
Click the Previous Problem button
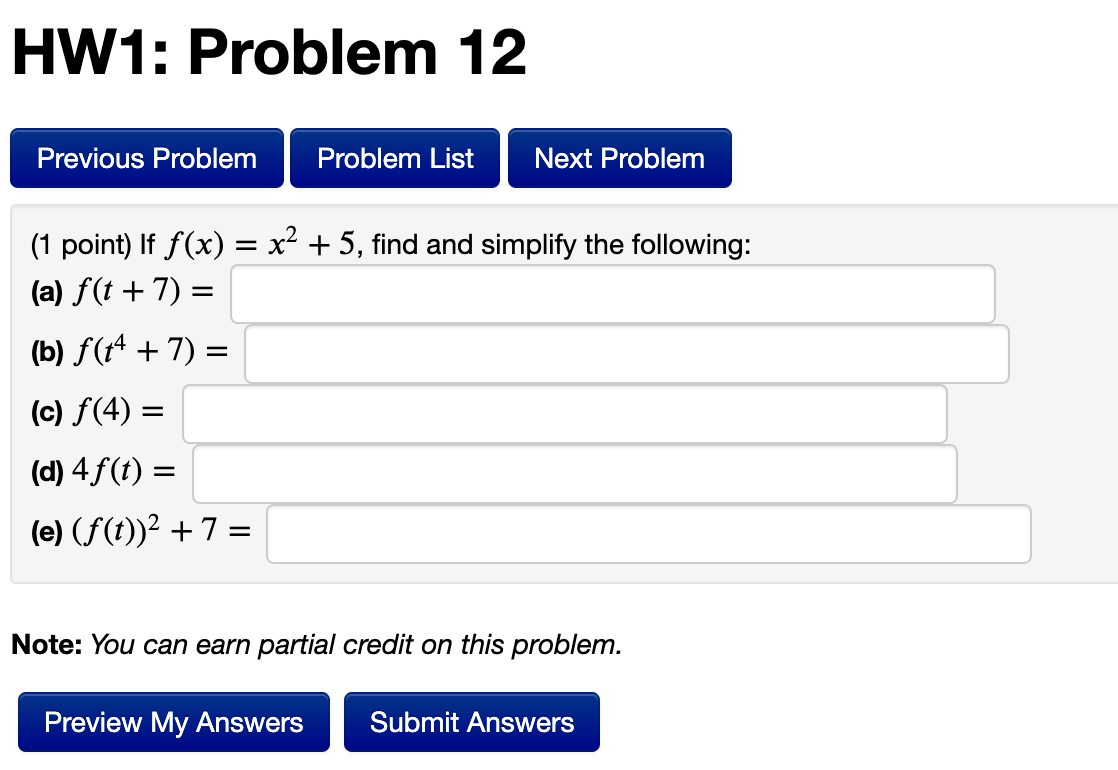click(146, 157)
